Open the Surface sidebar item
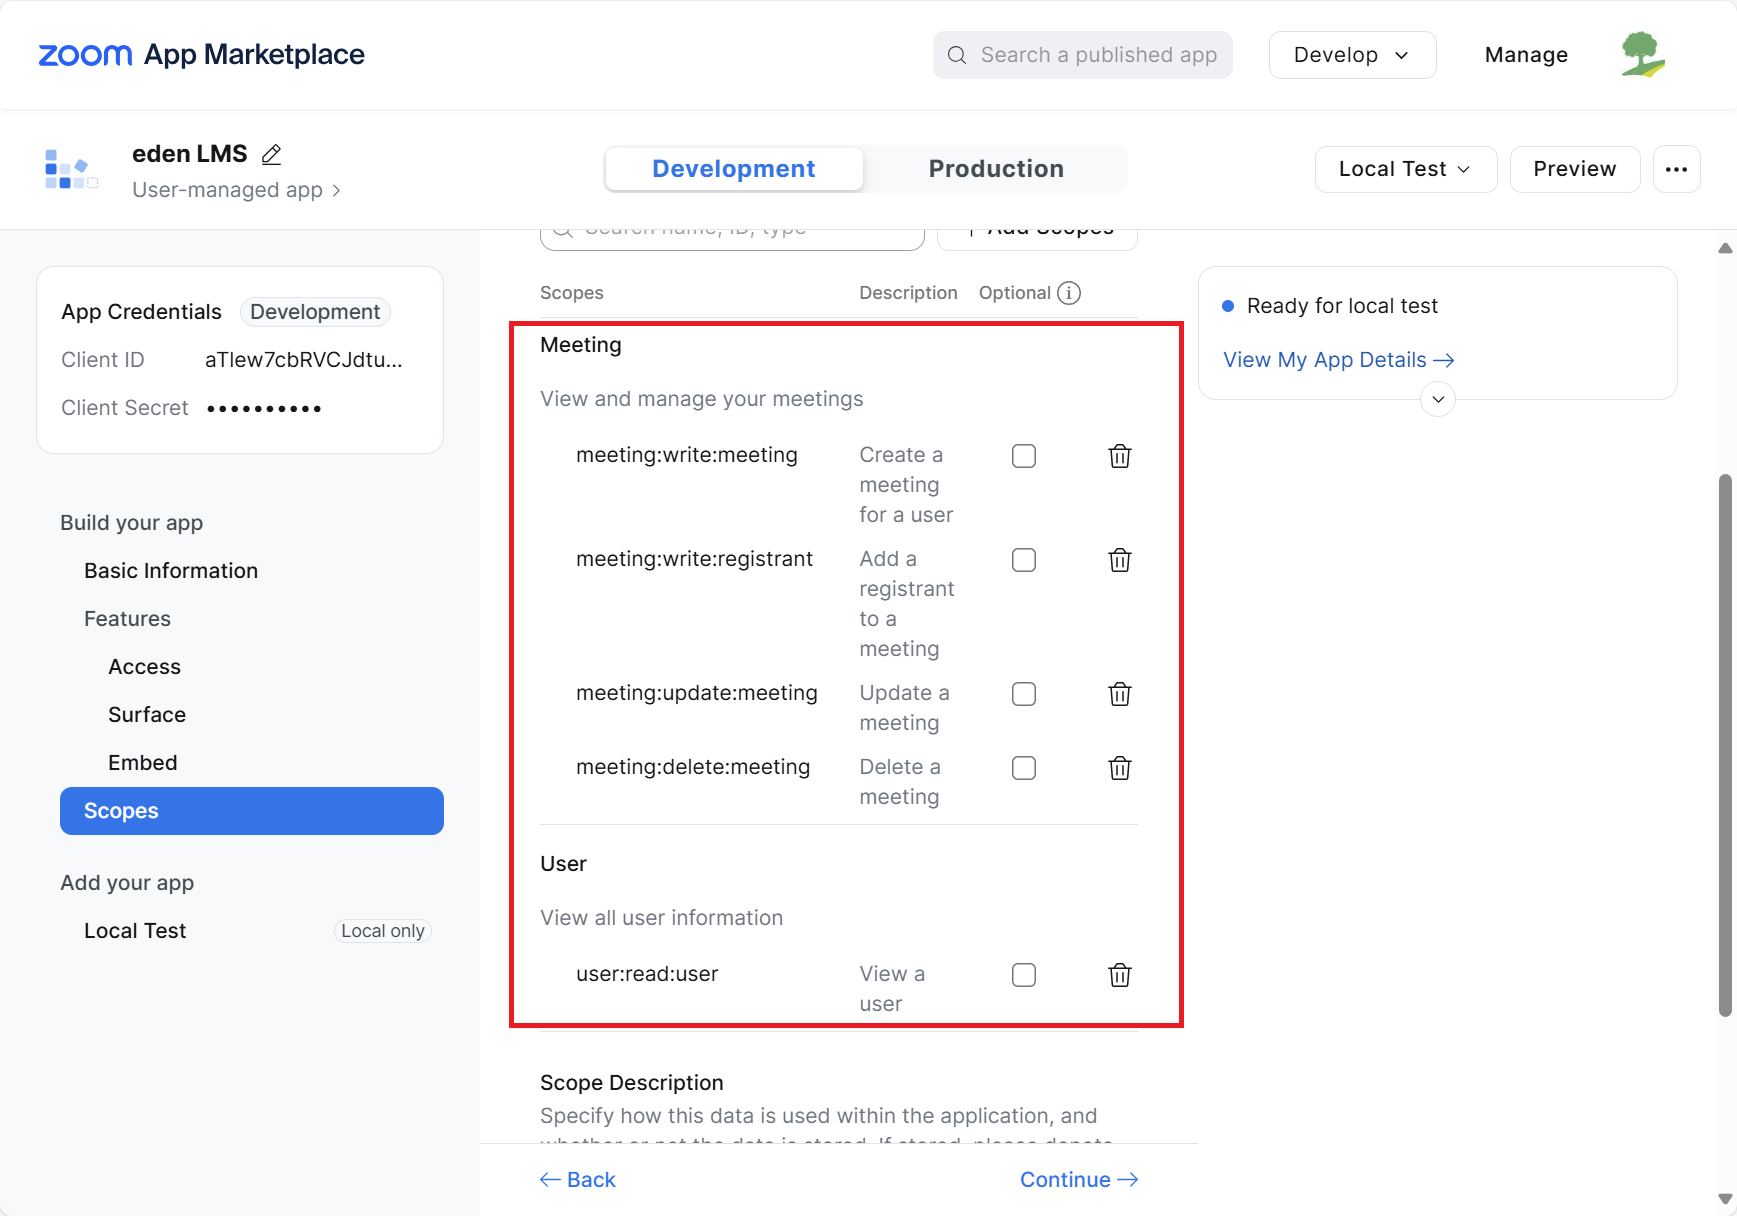1737x1216 pixels. pyautogui.click(x=147, y=715)
